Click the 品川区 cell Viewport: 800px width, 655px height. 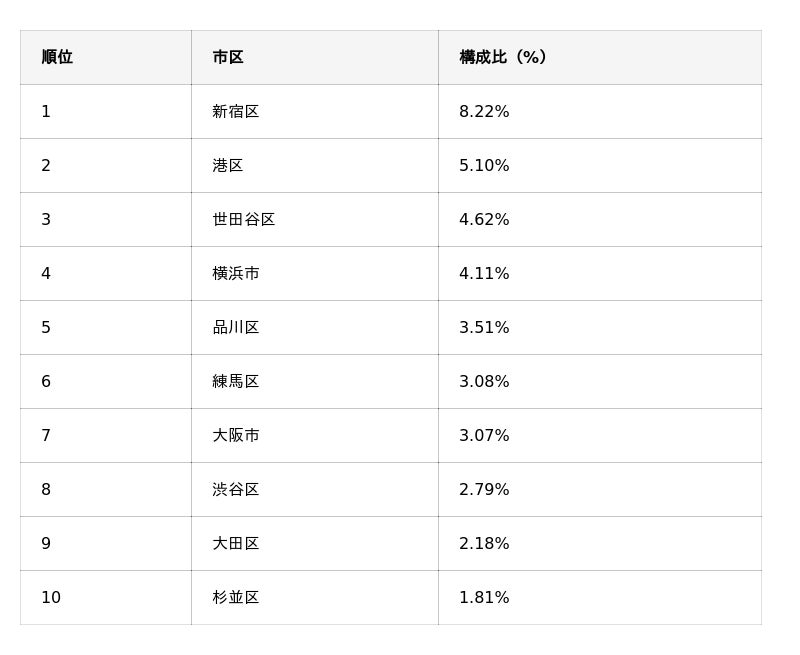click(x=236, y=328)
